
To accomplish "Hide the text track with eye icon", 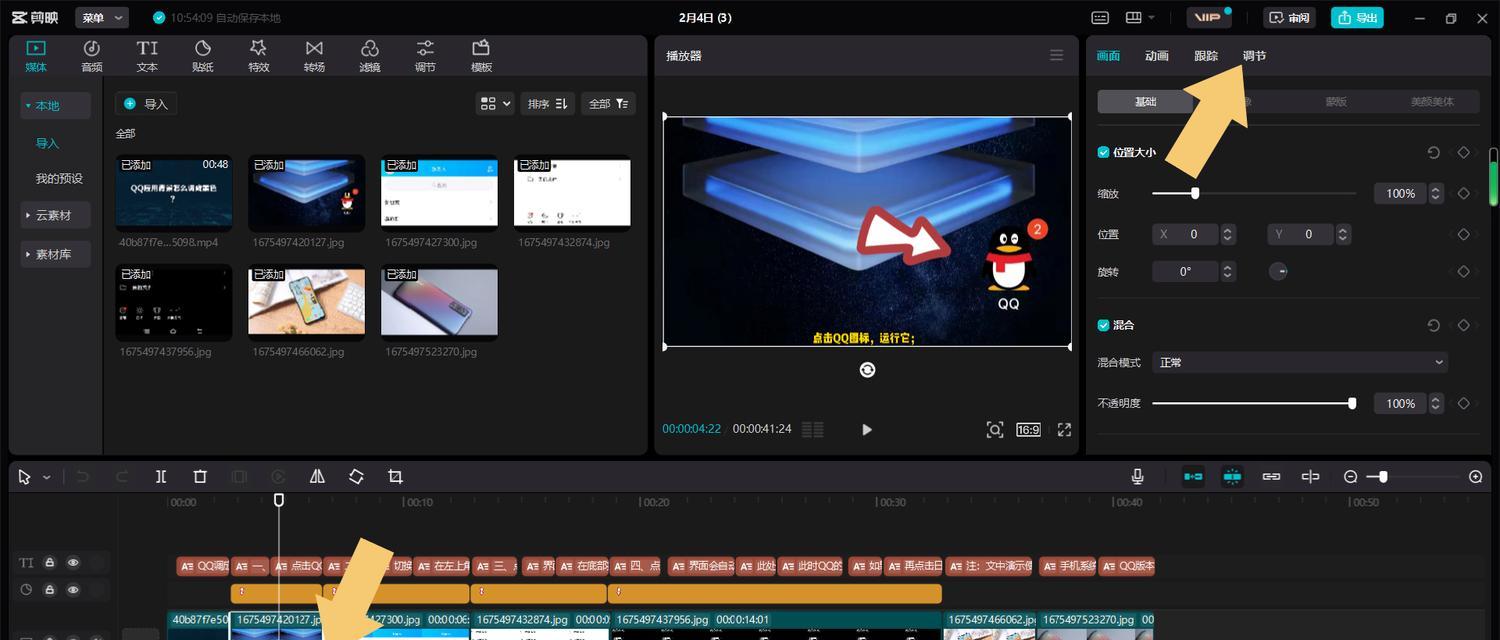I will pos(73,563).
